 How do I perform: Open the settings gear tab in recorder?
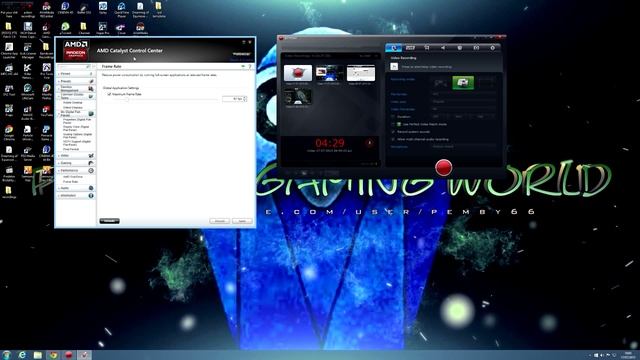coord(493,48)
